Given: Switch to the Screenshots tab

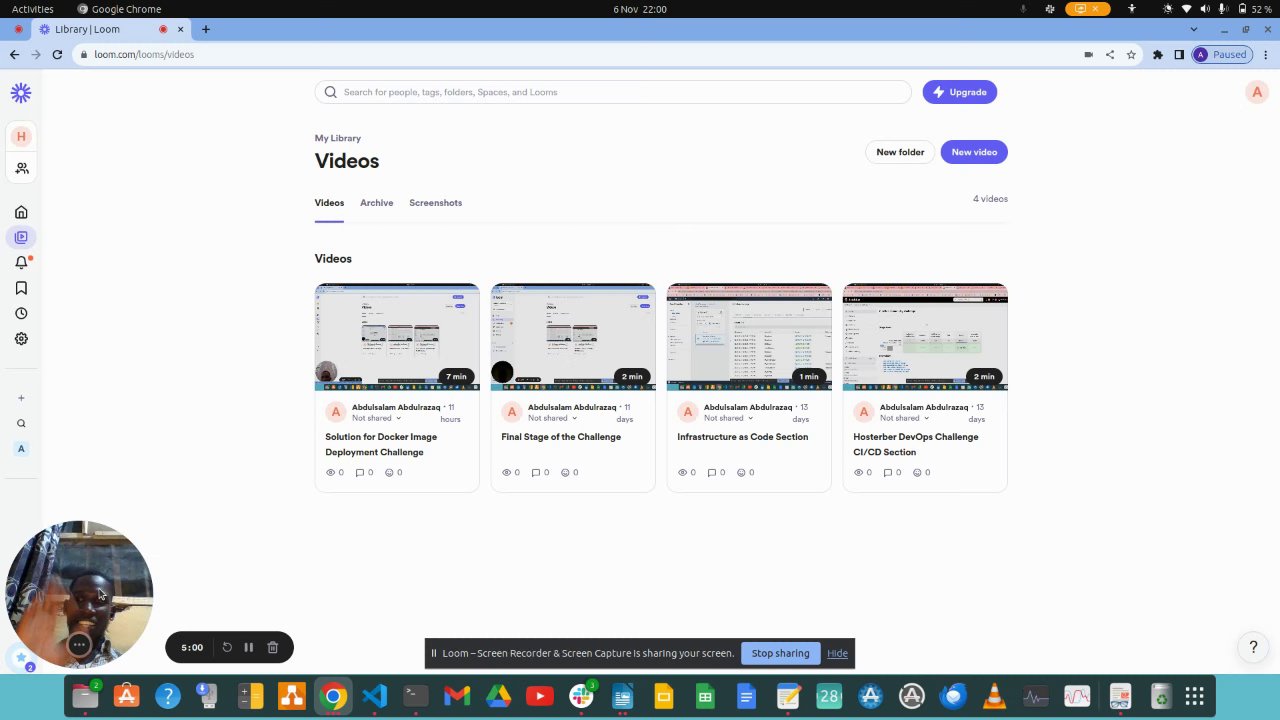Looking at the screenshot, I should click(x=435, y=203).
